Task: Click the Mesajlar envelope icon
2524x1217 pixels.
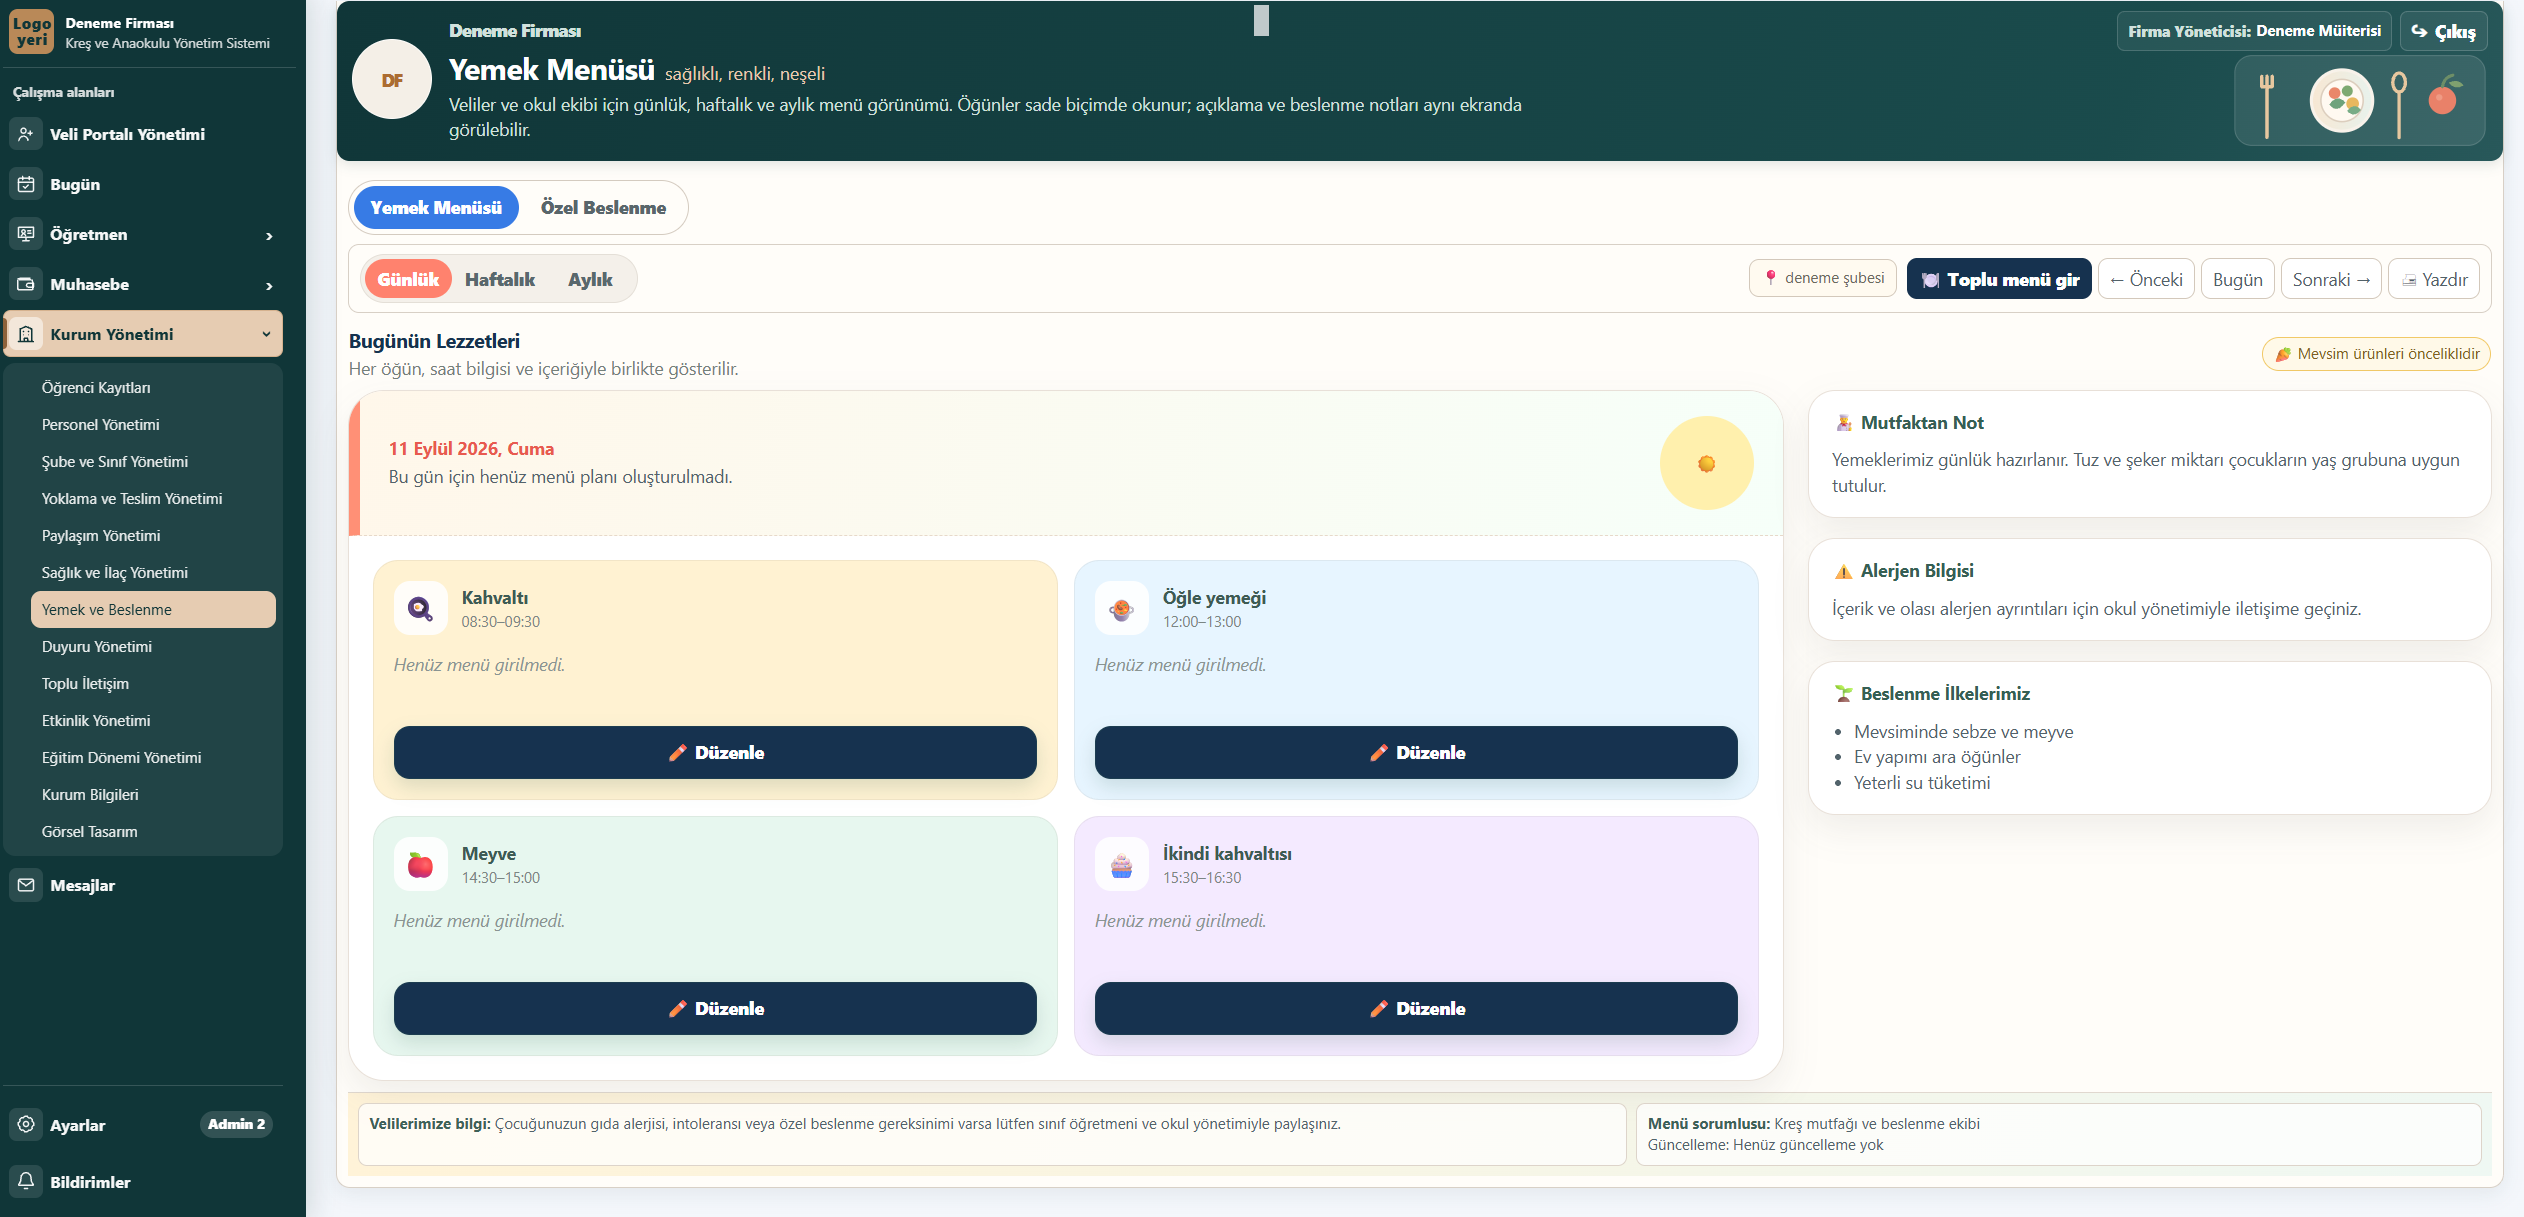Action: (26, 885)
